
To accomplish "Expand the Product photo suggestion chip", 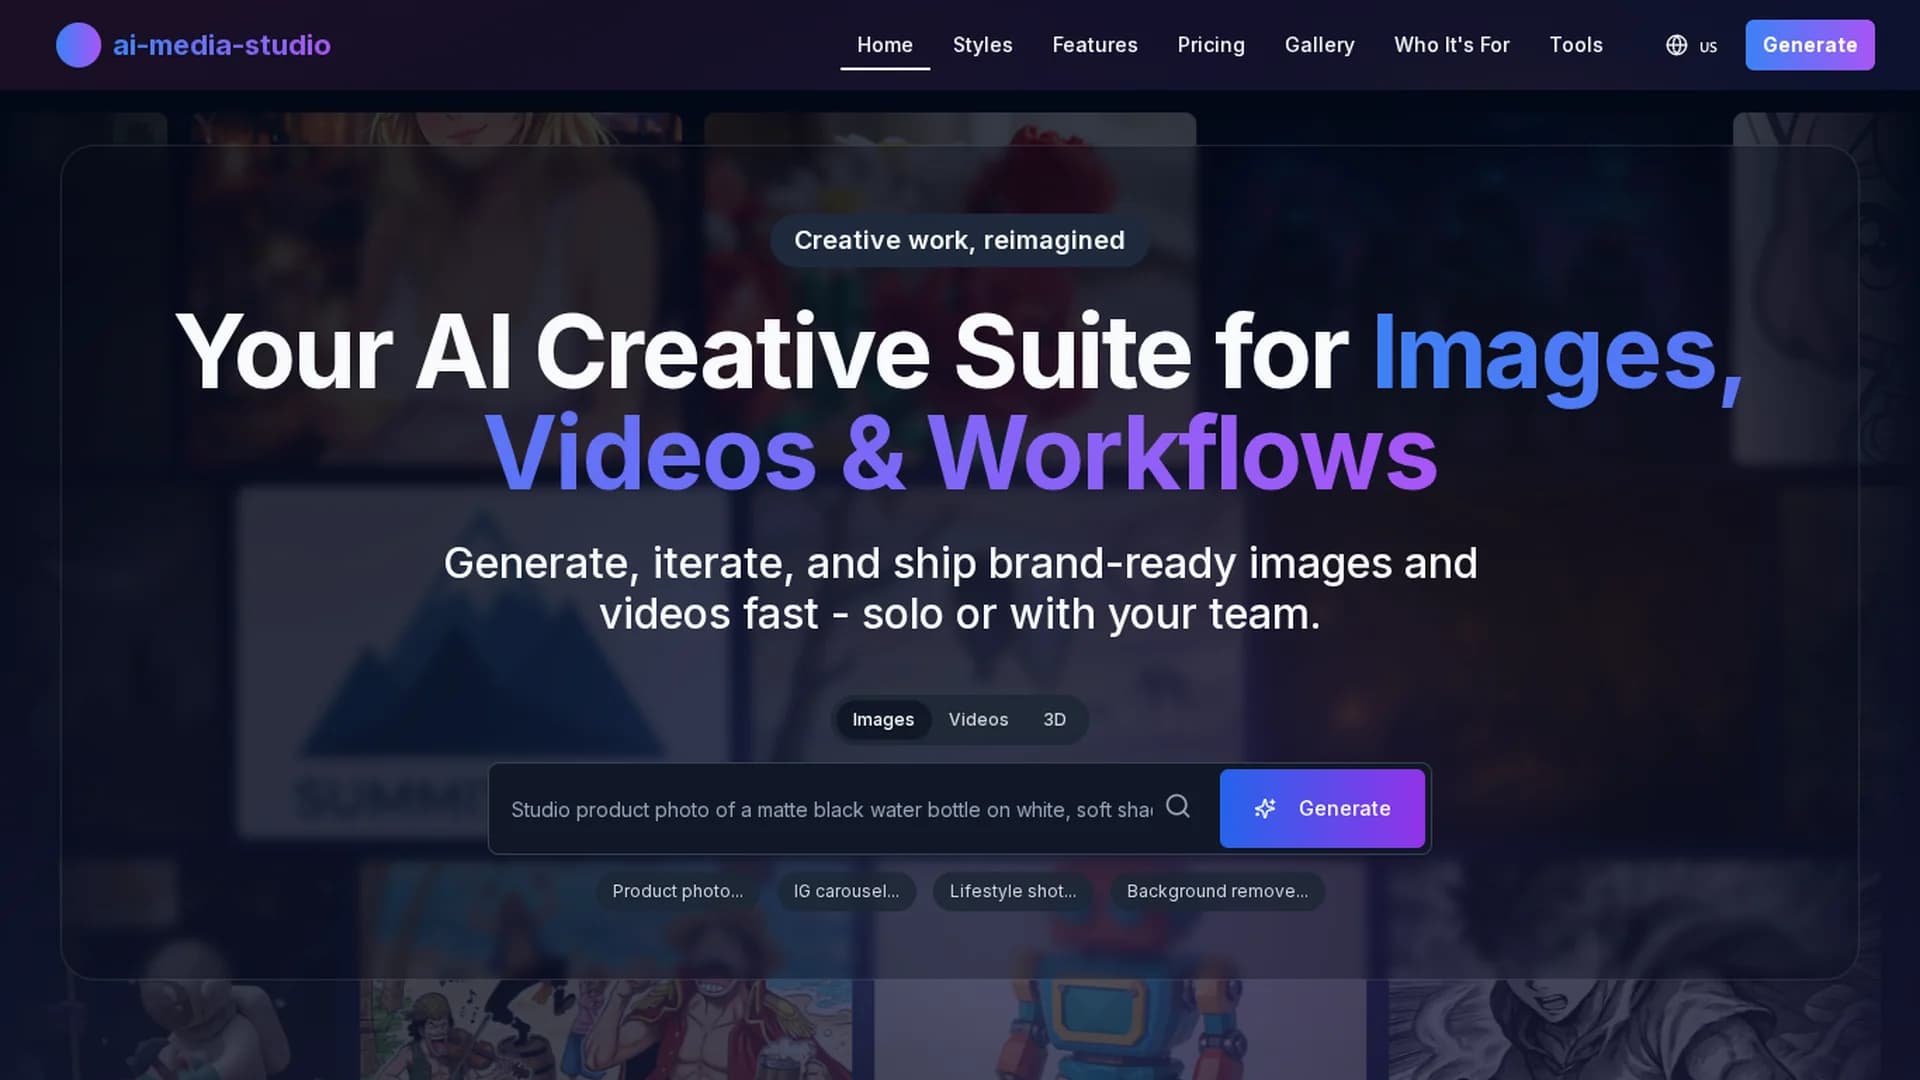I will click(678, 891).
